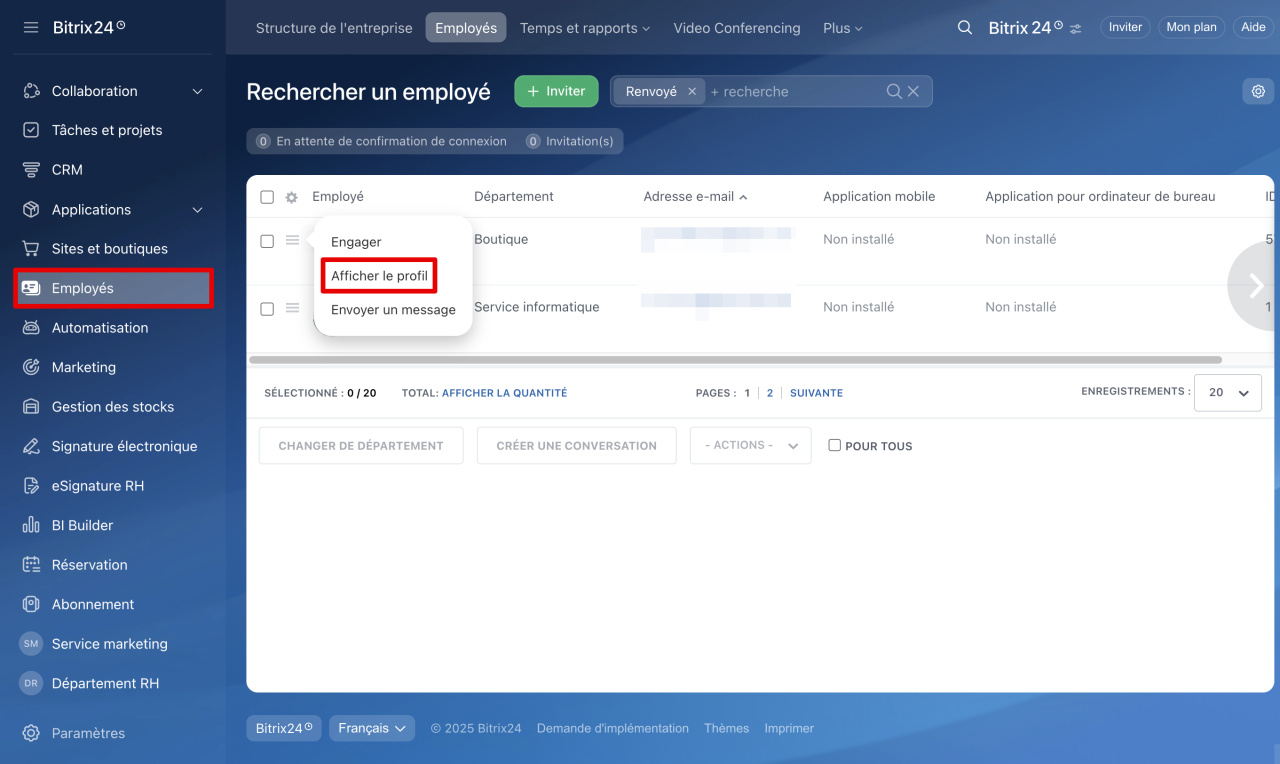Viewport: 1280px width, 764px height.
Task: Open Département RH DR avatar
Action: [x=31, y=683]
